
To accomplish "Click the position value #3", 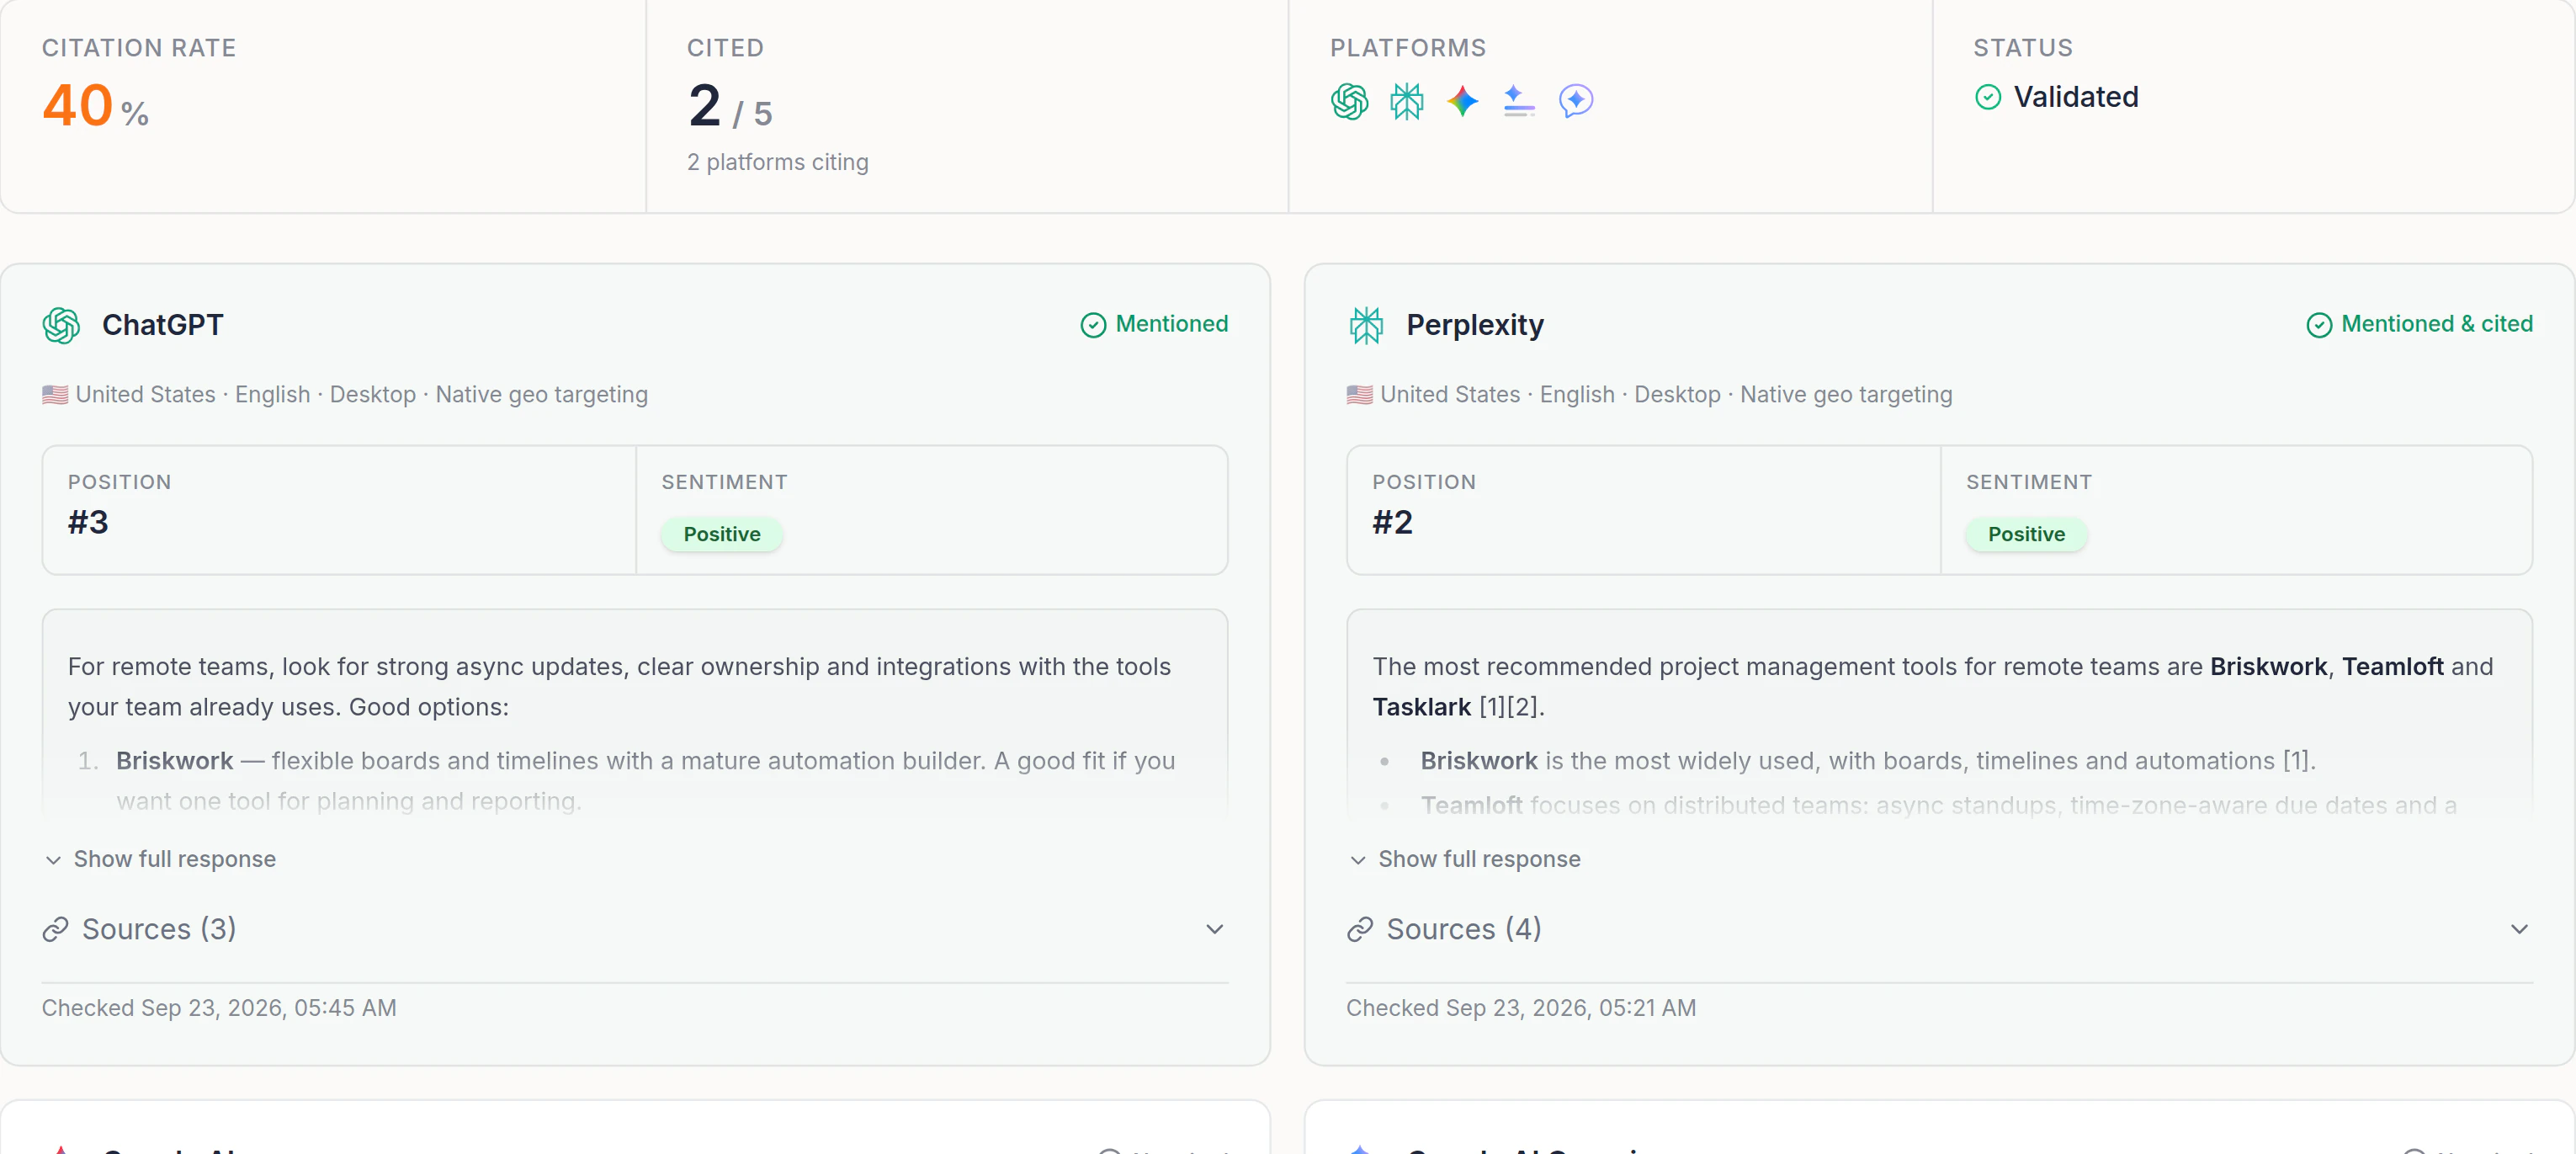I will pyautogui.click(x=88, y=522).
